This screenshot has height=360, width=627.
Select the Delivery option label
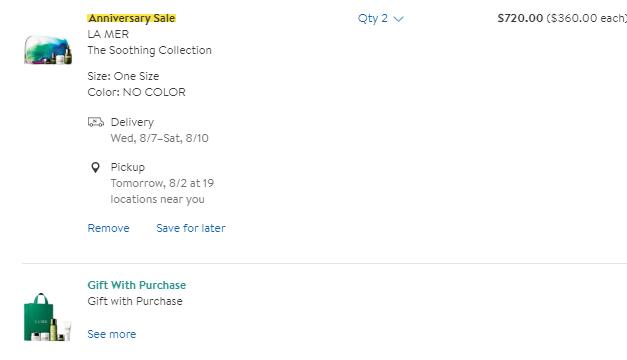click(x=132, y=122)
